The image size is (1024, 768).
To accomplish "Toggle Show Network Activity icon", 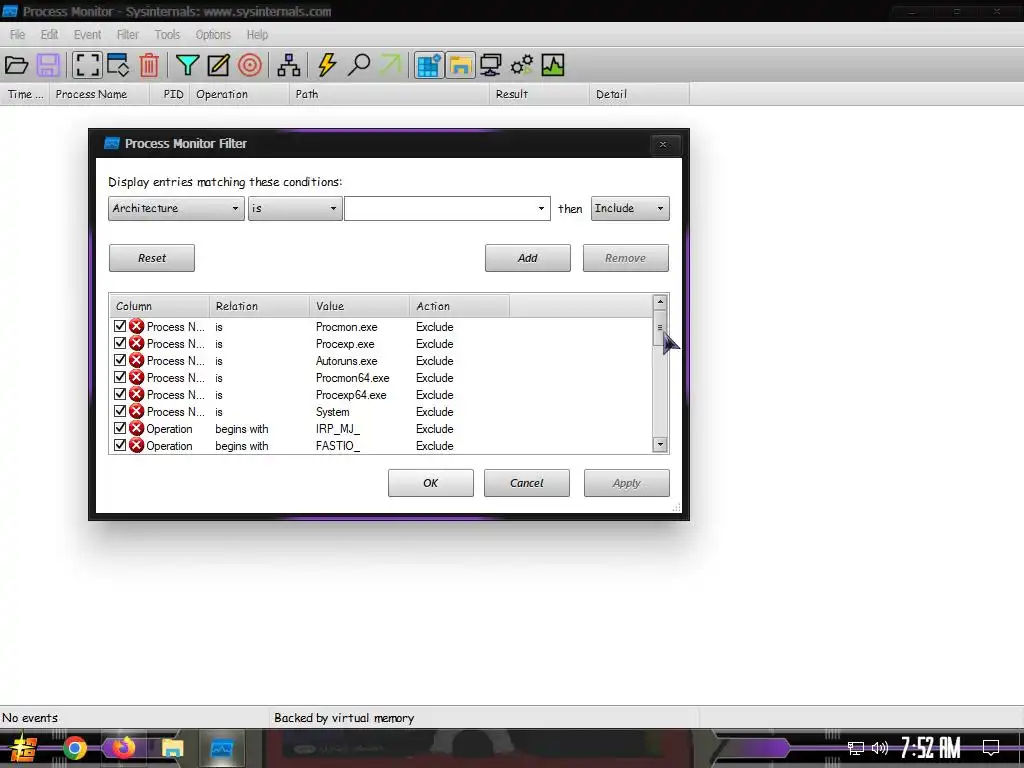I will [x=490, y=65].
